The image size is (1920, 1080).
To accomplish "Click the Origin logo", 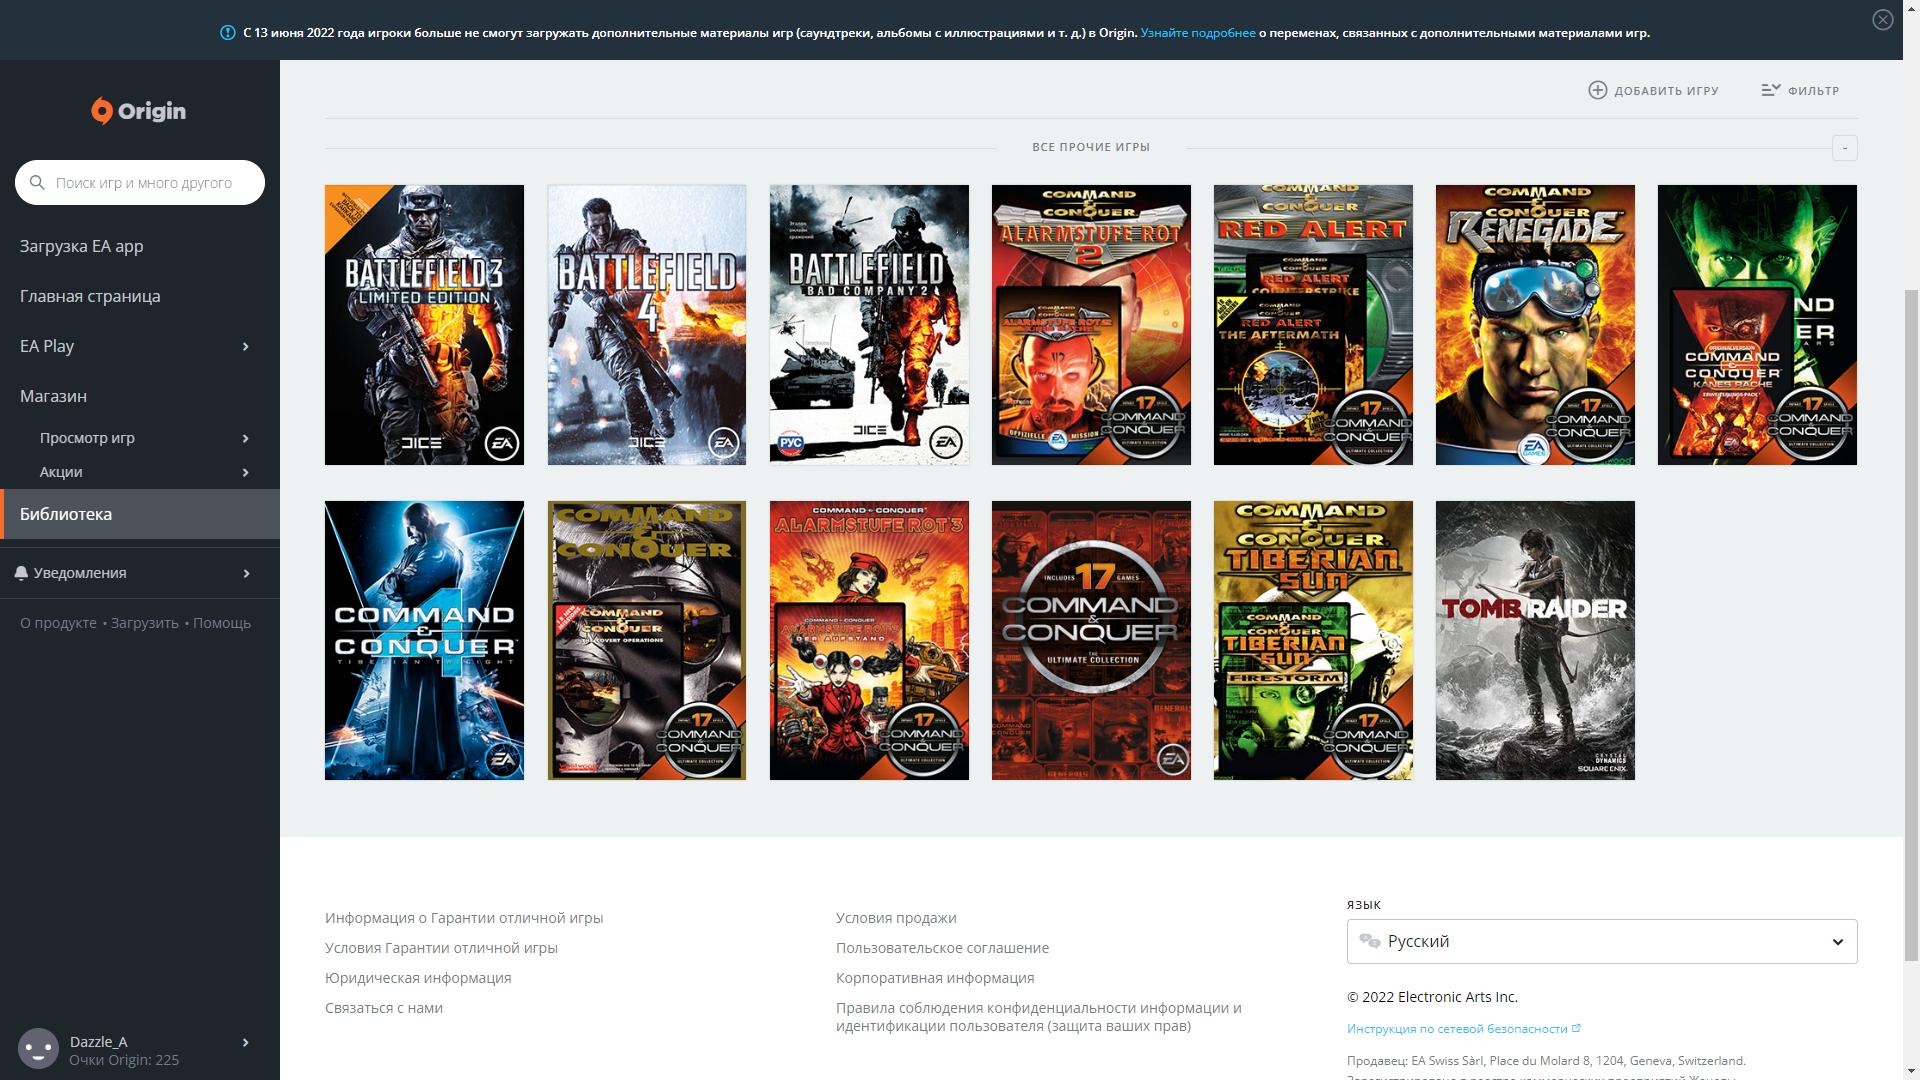I will 139,111.
